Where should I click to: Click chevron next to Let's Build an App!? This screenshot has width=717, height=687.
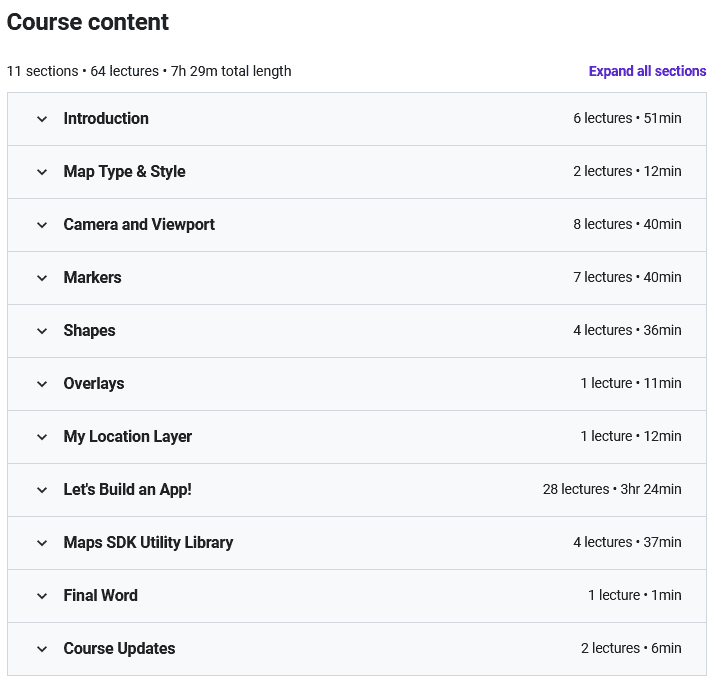(42, 490)
